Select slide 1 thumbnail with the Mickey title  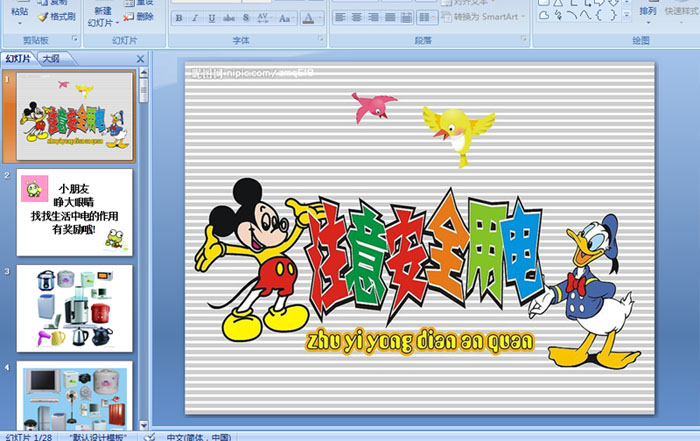[75, 116]
